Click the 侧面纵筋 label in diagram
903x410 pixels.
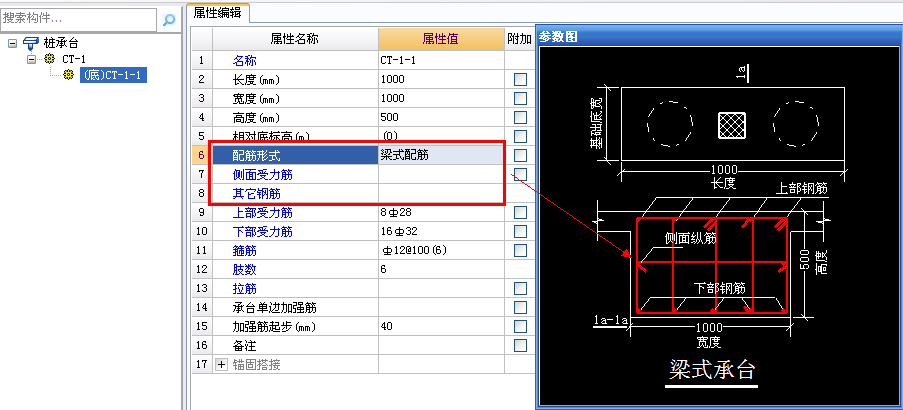691,238
